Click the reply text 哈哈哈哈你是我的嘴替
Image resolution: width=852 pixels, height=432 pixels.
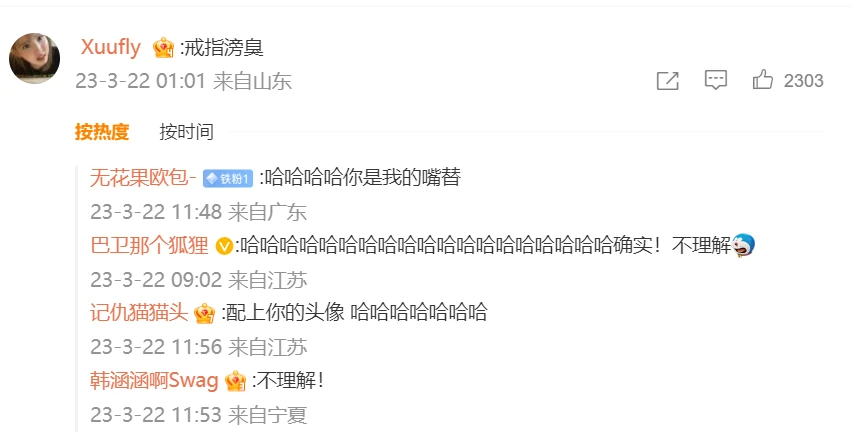[x=363, y=178]
